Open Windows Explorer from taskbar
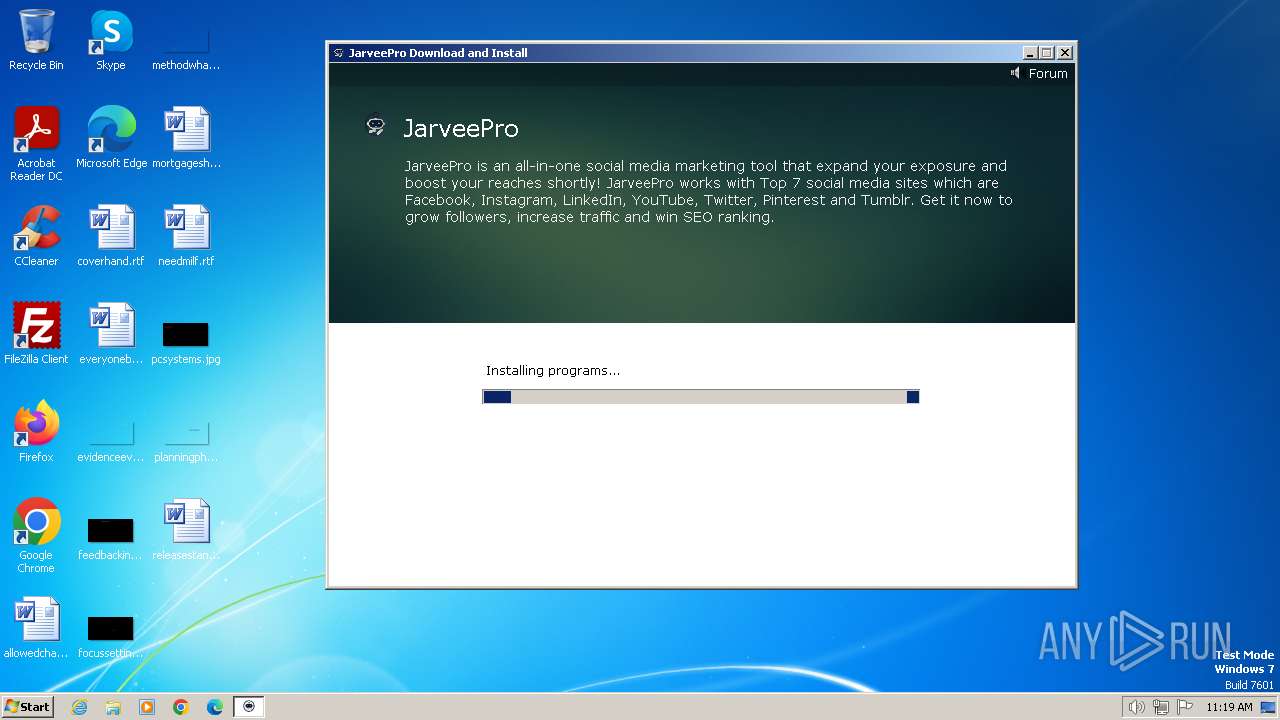This screenshot has width=1280, height=720. click(x=113, y=707)
